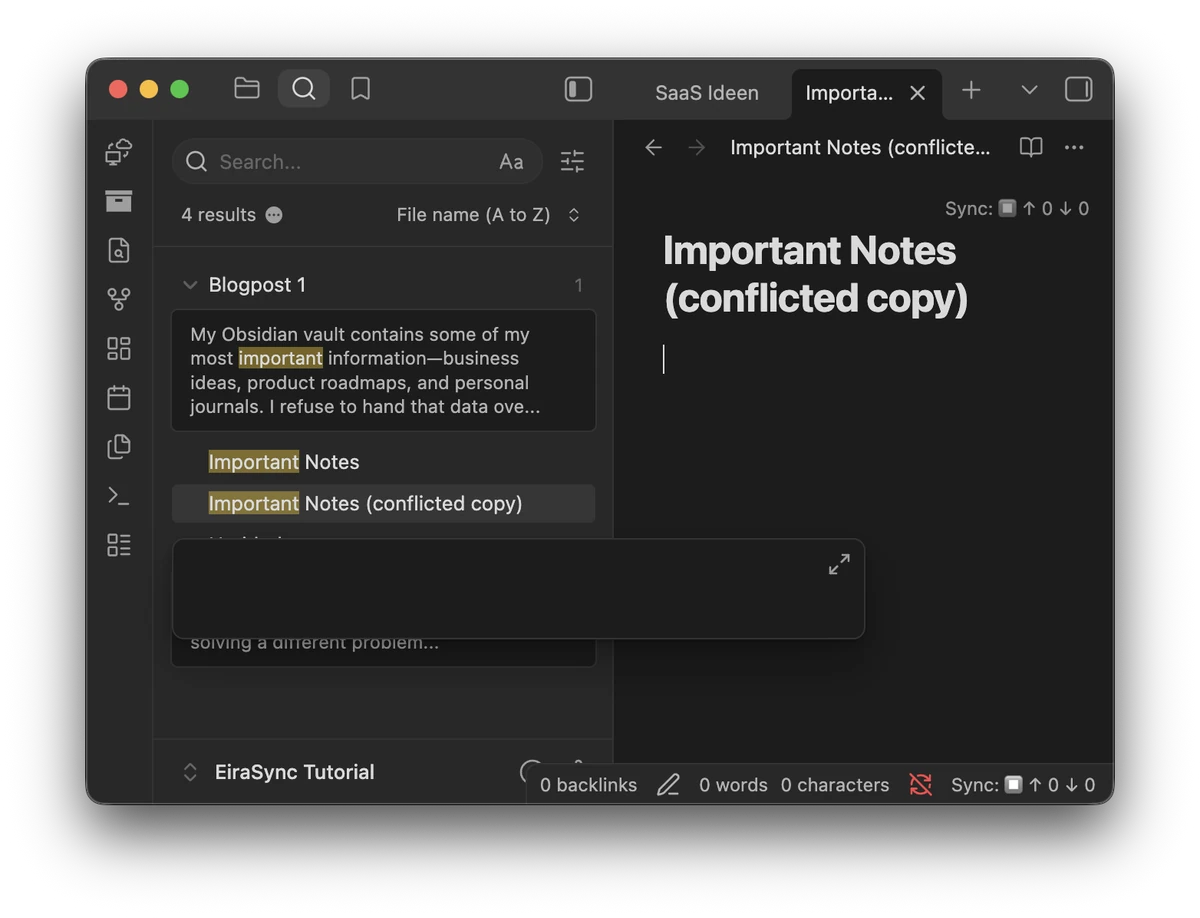Open the files folder pane icon
Screen dimensions: 1200x918
click(x=247, y=89)
